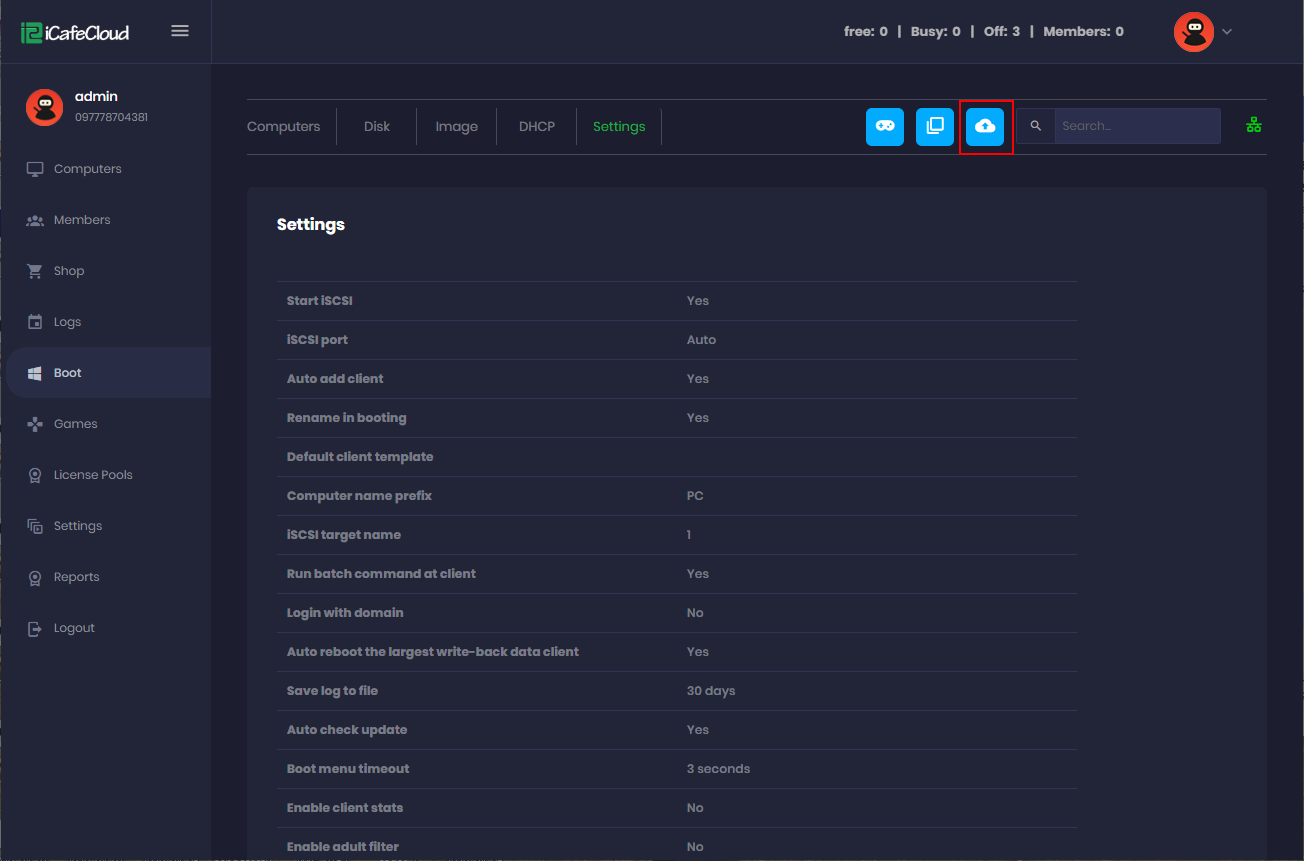
Task: Select the Boot section in the sidebar
Action: [x=67, y=372]
